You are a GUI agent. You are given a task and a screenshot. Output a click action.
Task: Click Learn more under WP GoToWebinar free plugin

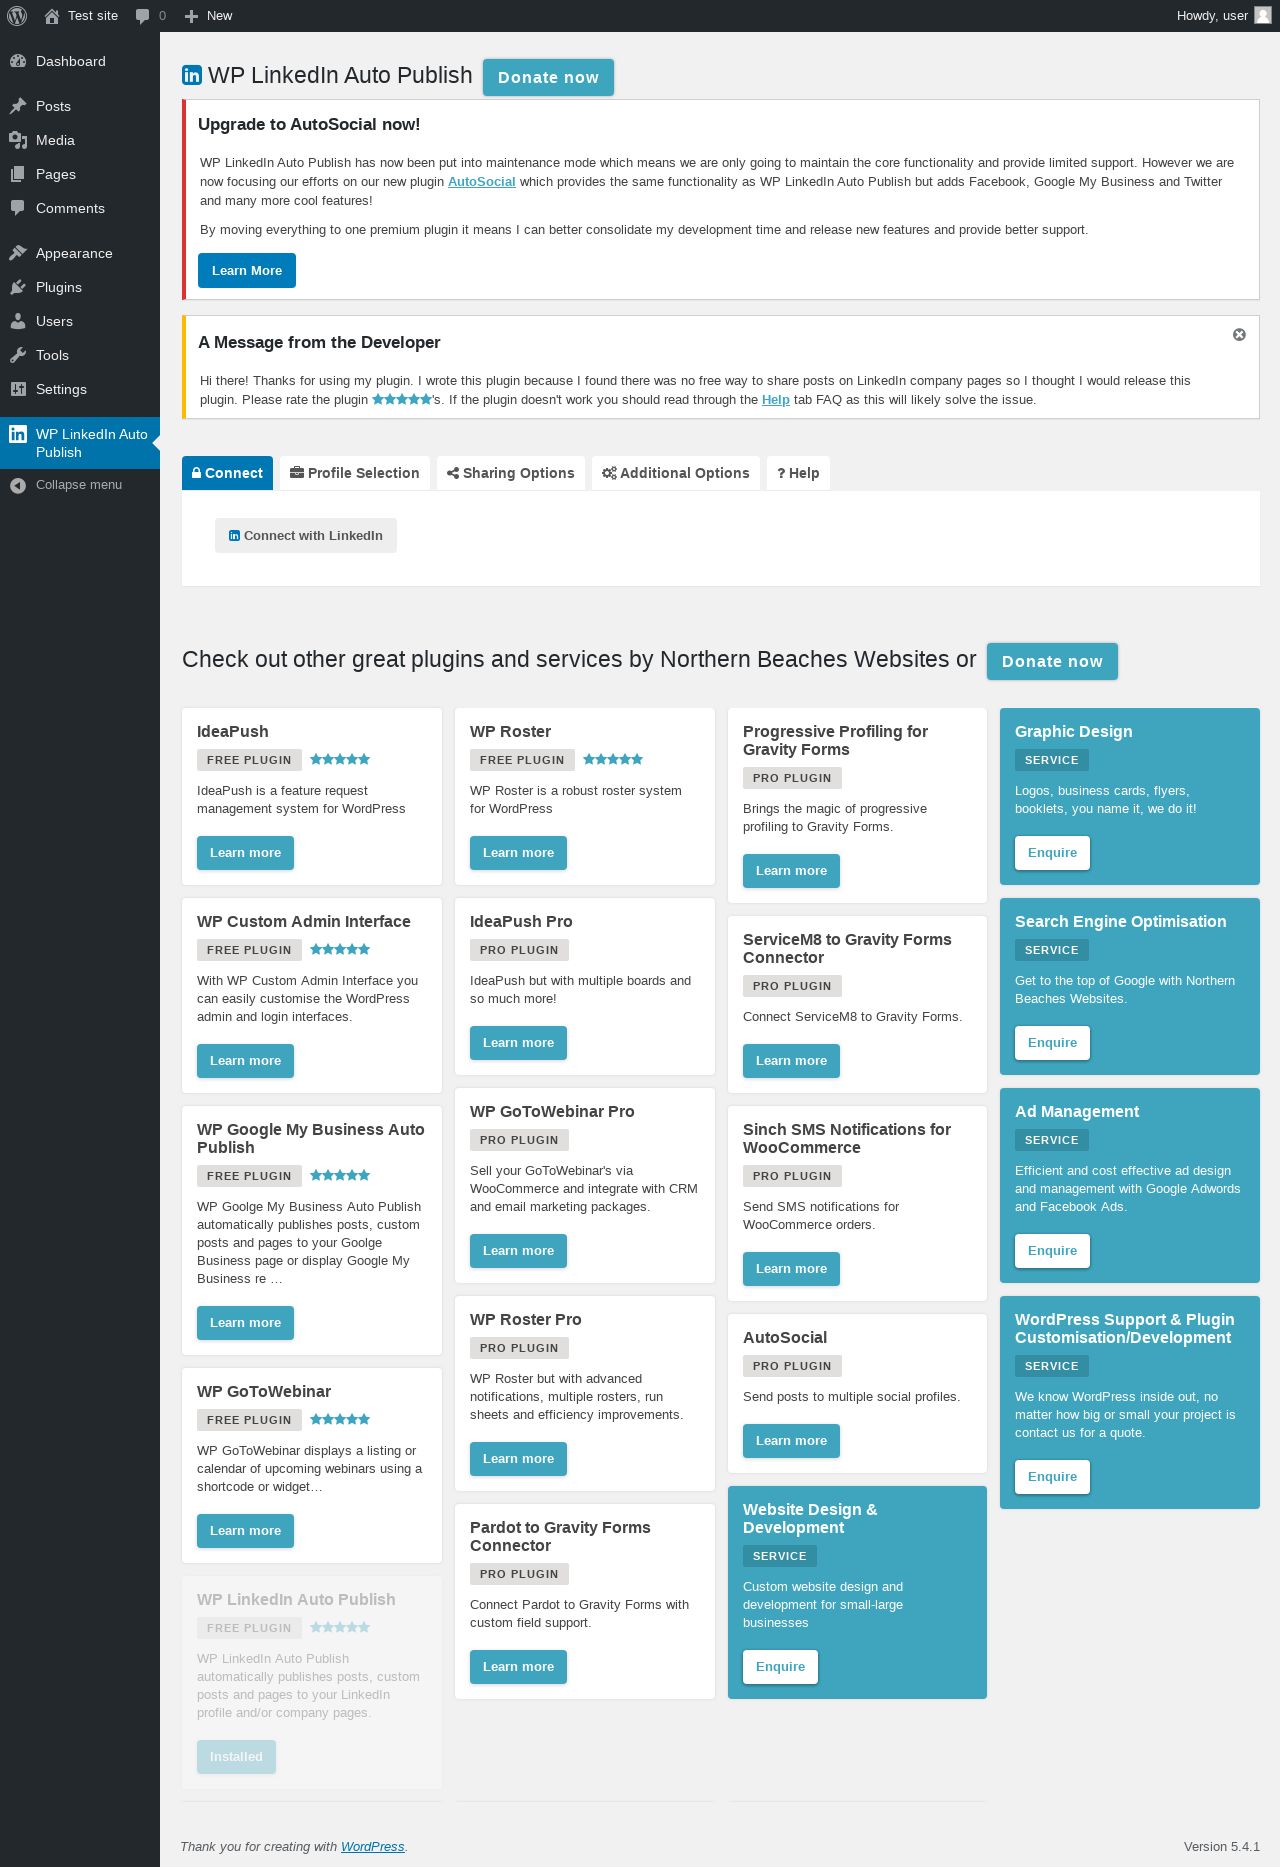pyautogui.click(x=245, y=1531)
